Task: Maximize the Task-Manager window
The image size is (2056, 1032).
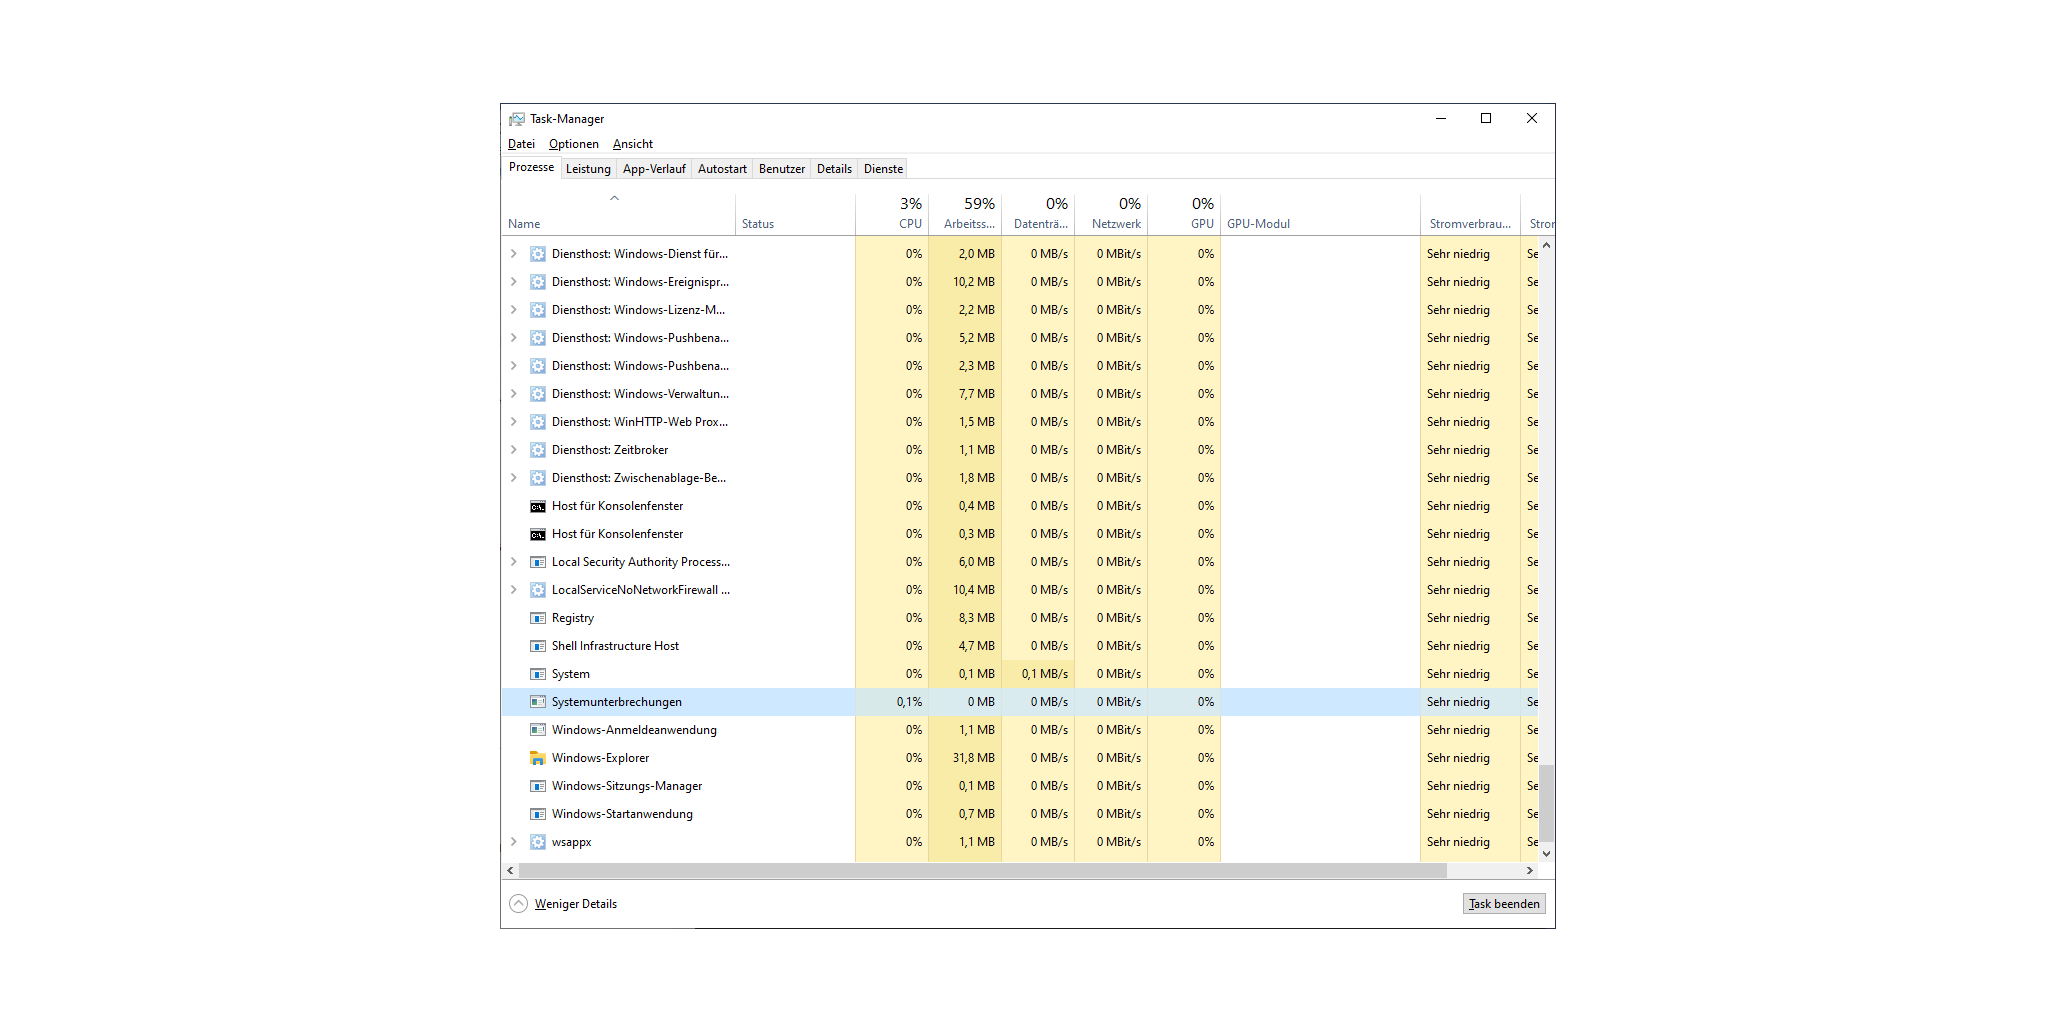Action: click(1486, 118)
